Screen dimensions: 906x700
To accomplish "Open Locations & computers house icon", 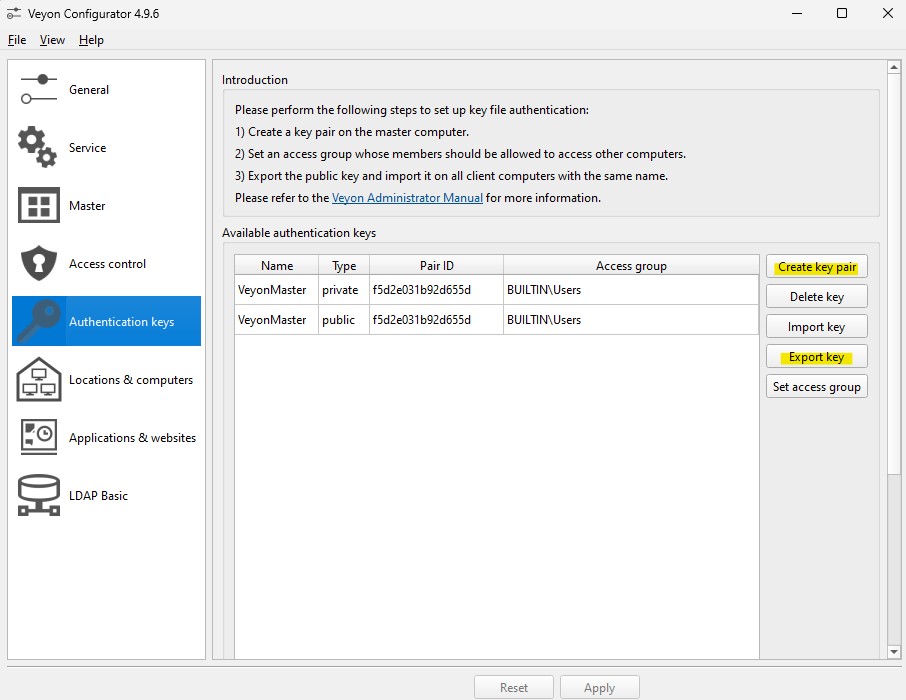I will (x=39, y=379).
